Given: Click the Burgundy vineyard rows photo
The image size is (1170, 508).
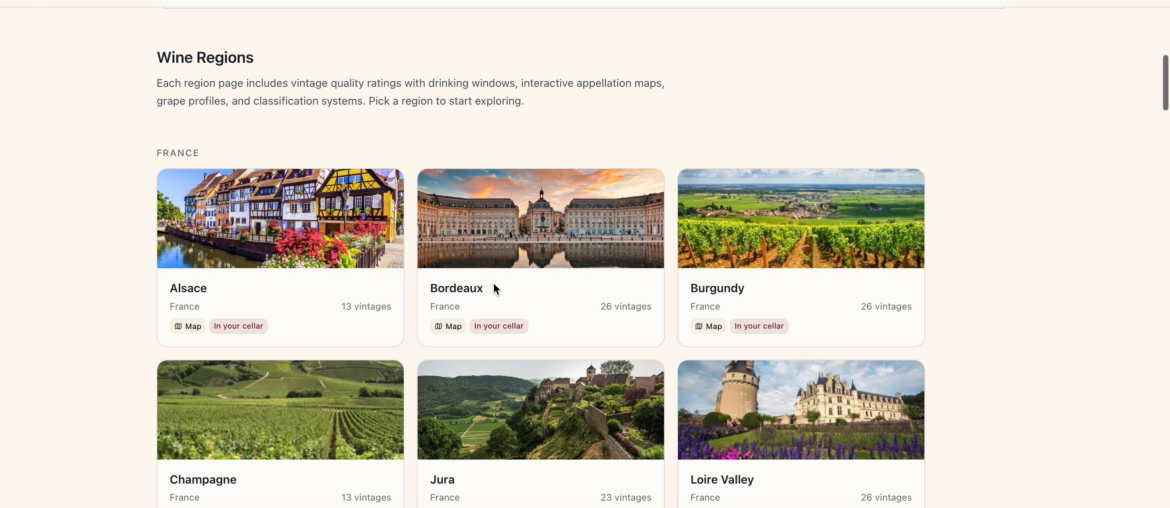Looking at the screenshot, I should point(801,218).
